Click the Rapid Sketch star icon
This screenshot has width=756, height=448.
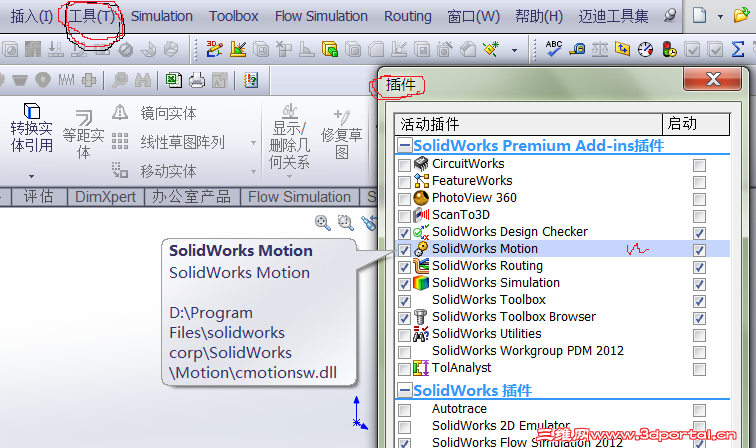pyautogui.click(x=491, y=49)
